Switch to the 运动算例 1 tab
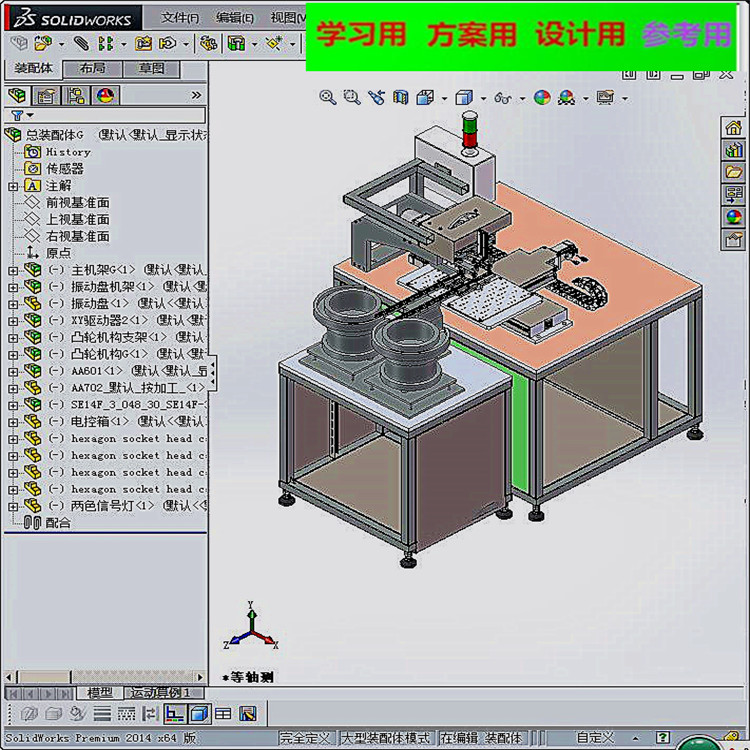 164,692
